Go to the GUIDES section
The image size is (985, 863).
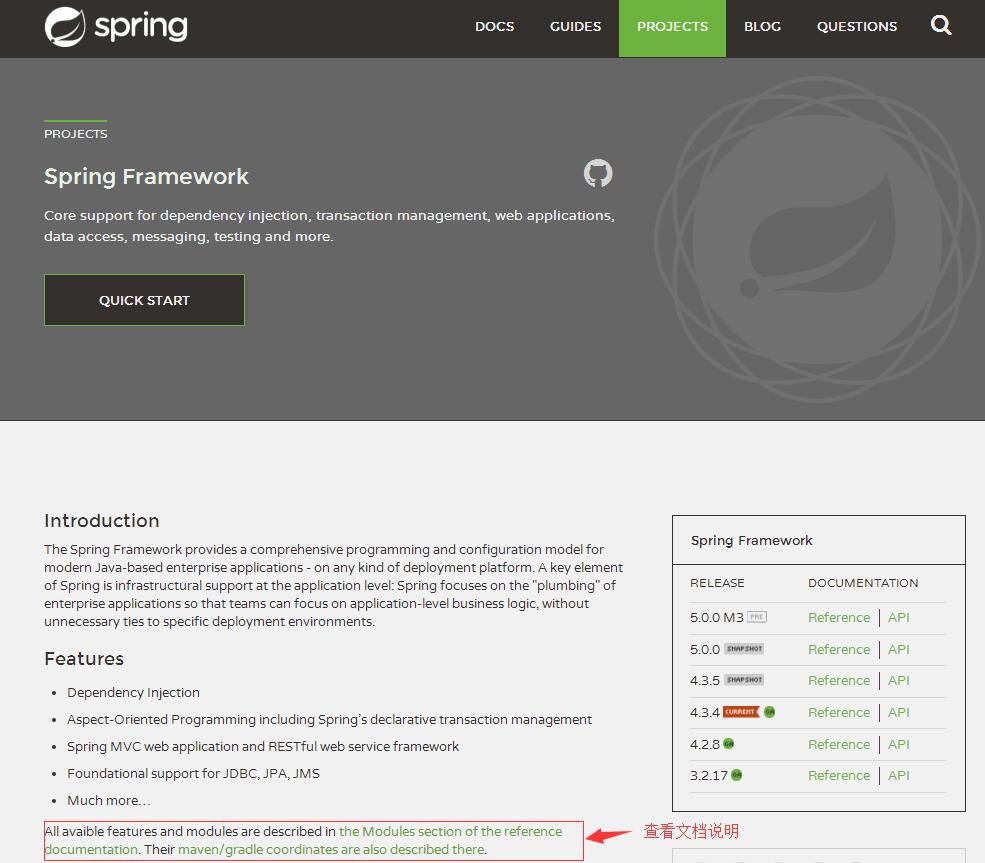[575, 26]
